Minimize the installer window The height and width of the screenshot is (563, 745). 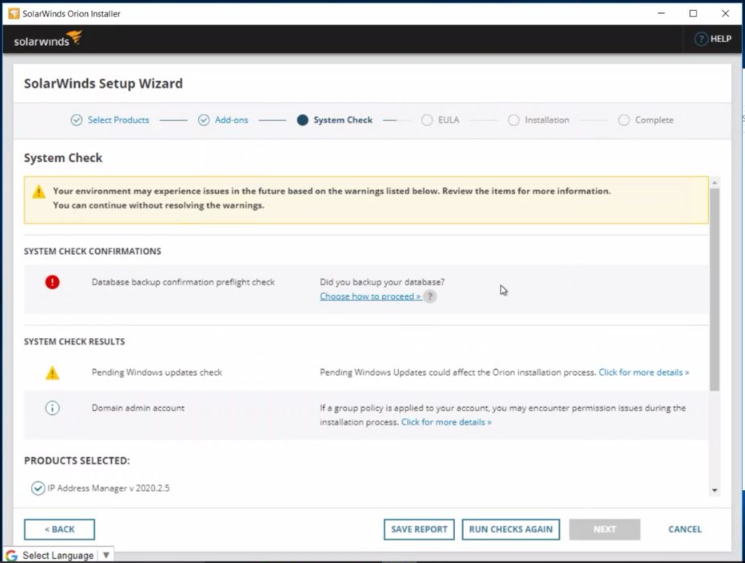pos(661,13)
